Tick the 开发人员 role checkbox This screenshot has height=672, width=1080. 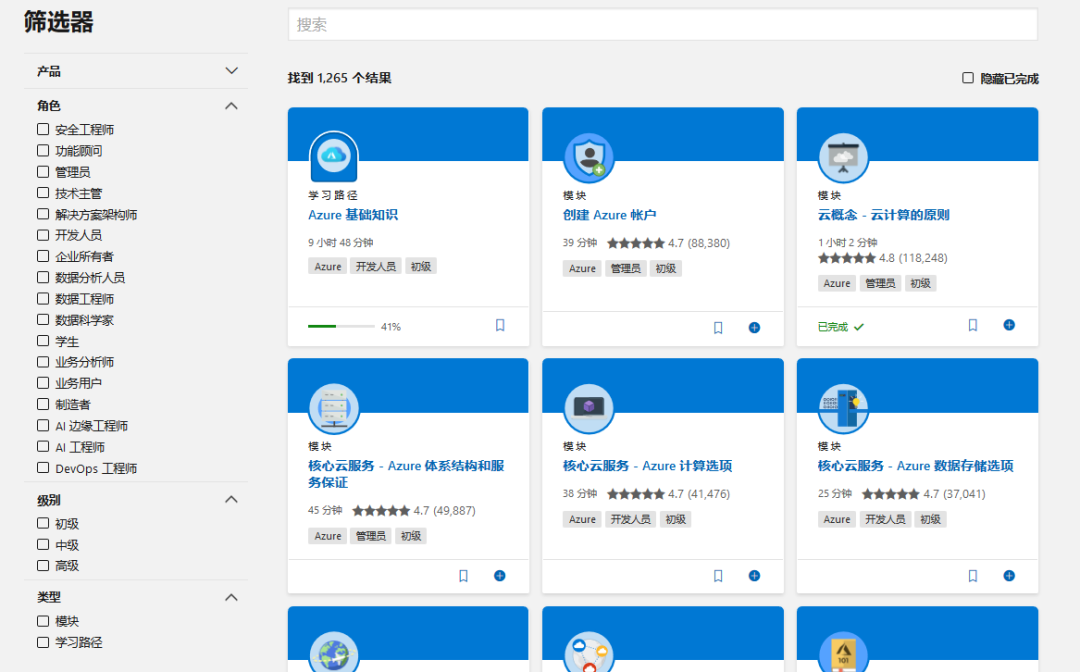[x=43, y=235]
